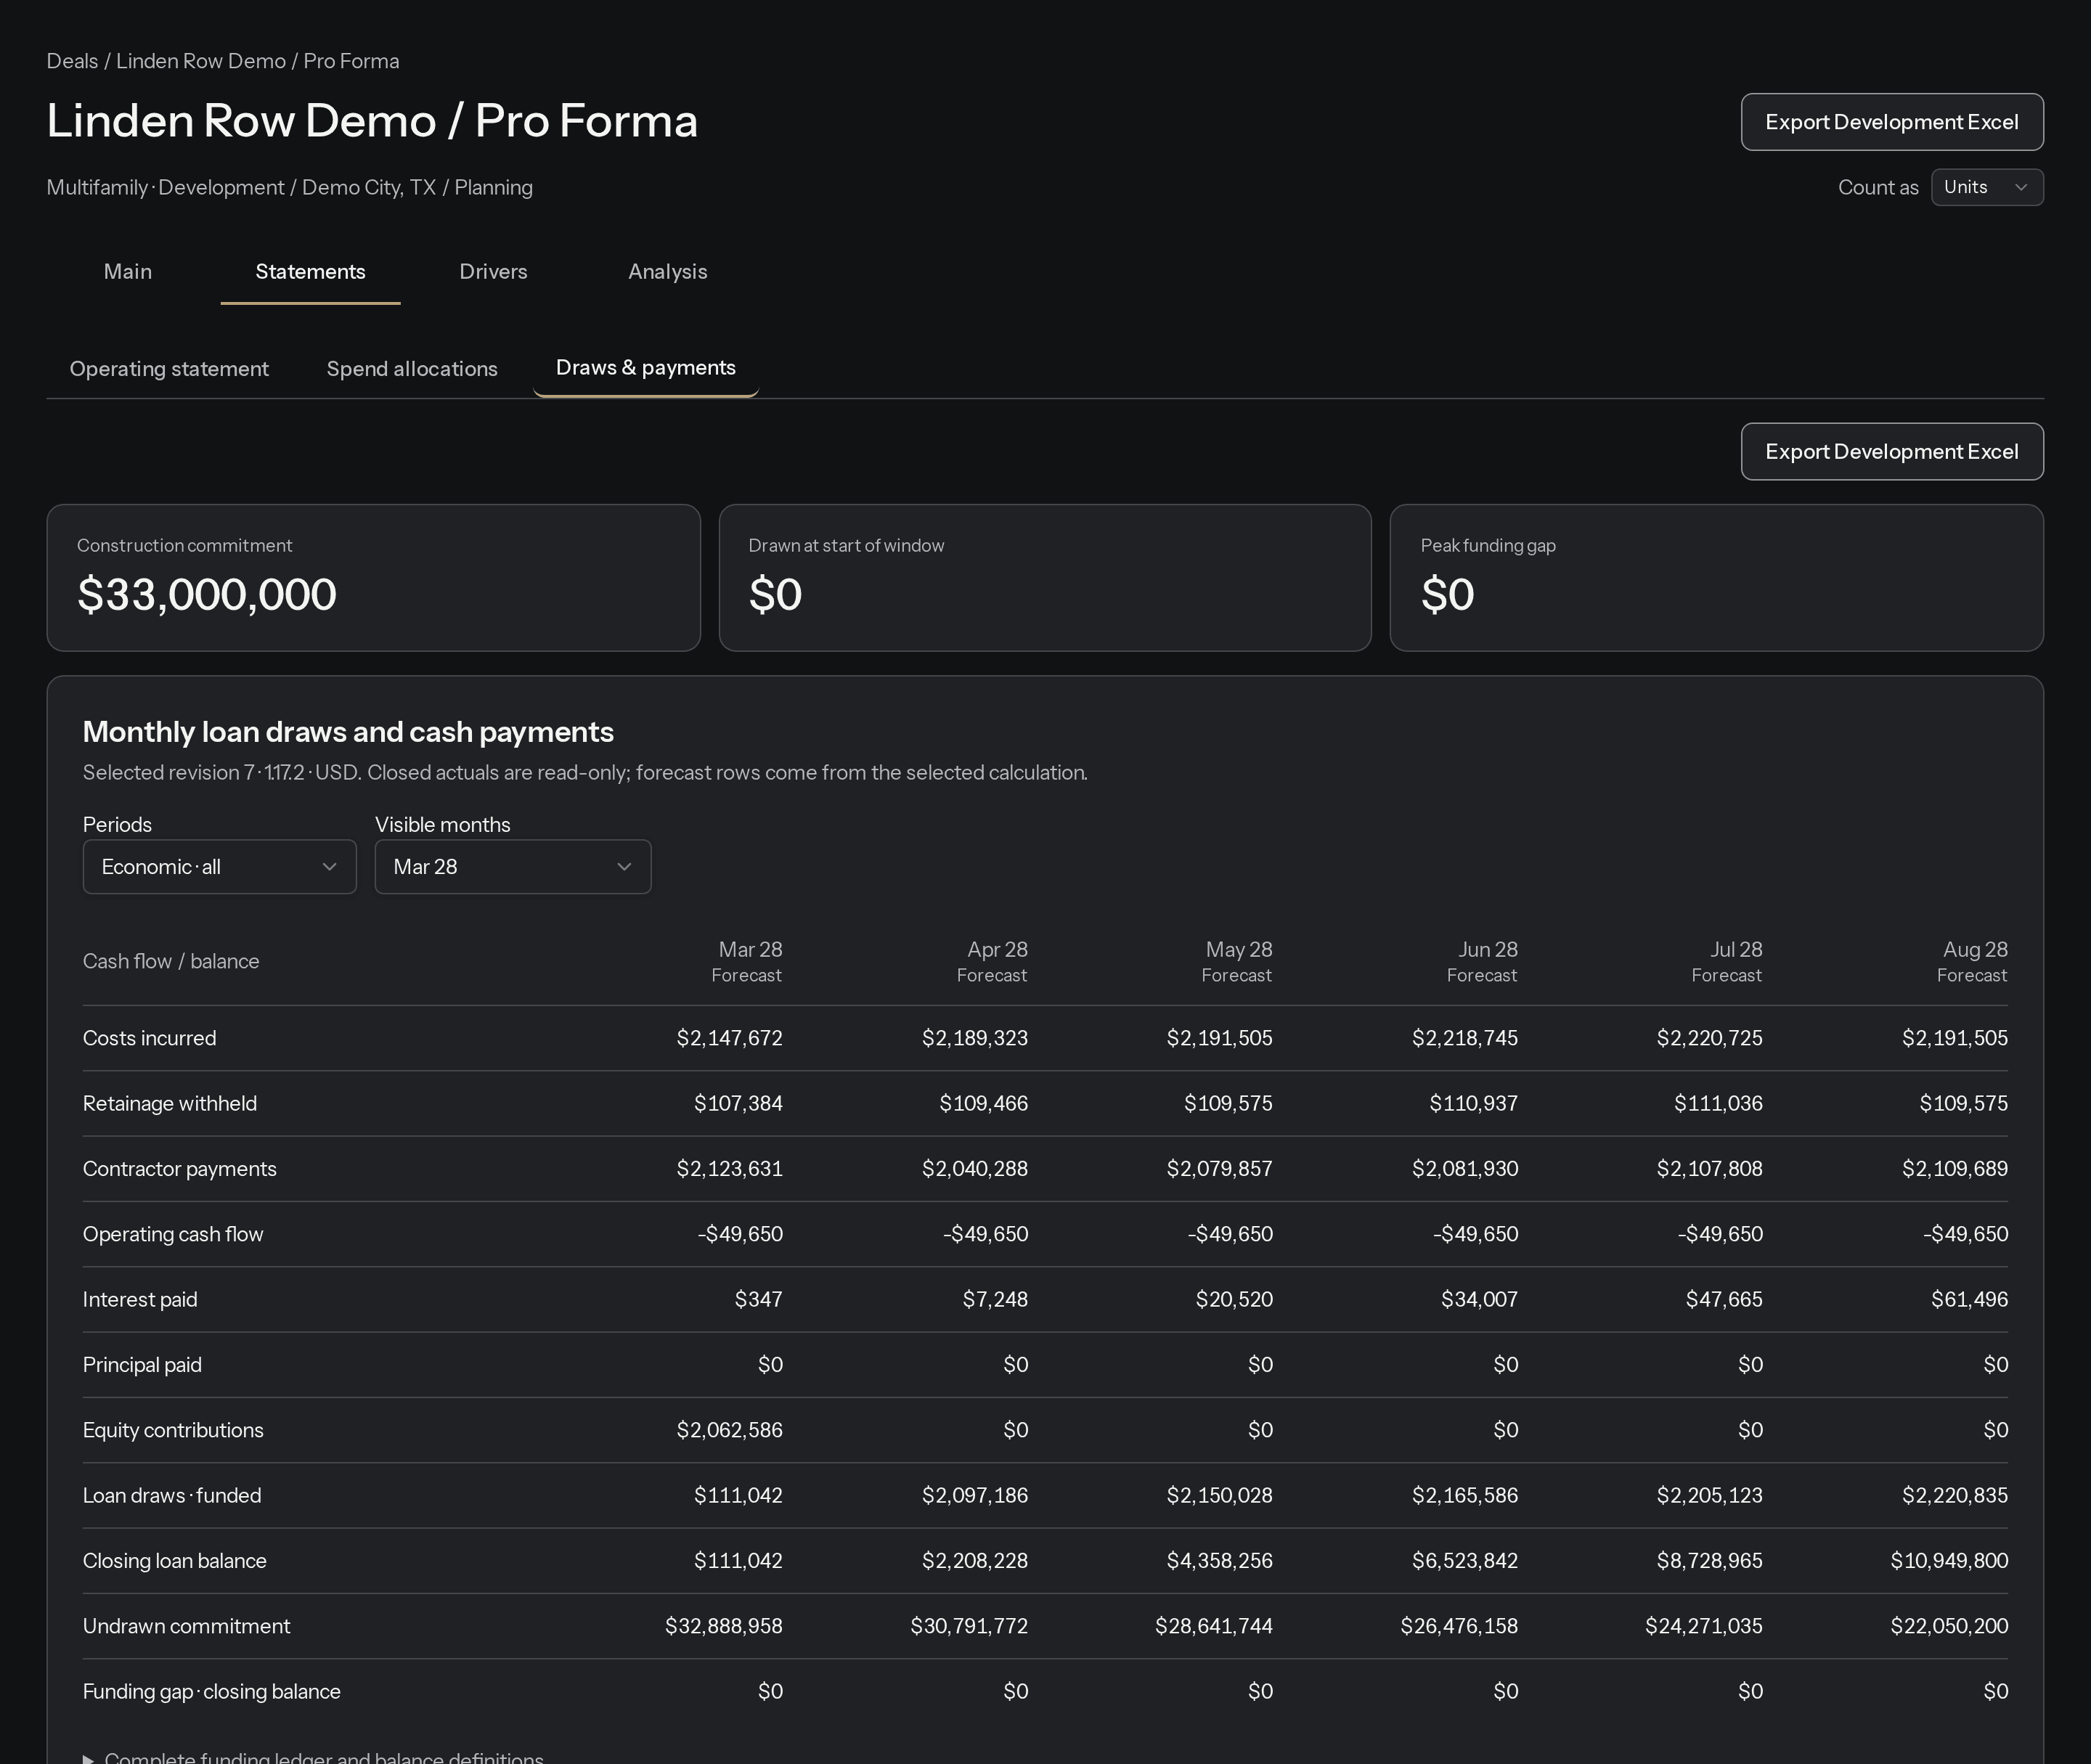Click Export Development Excel above summary cards
The height and width of the screenshot is (1764, 2091).
1891,451
